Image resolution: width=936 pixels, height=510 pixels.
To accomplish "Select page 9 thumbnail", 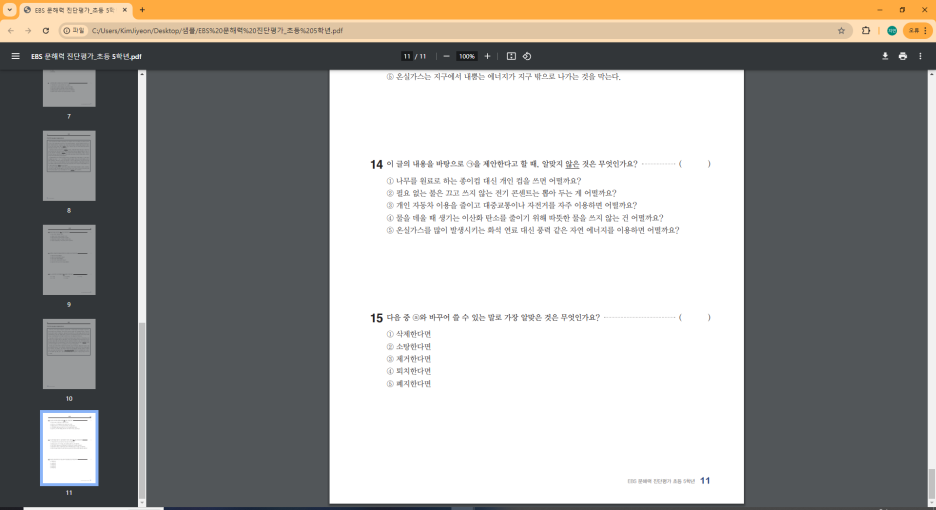I will (69, 260).
